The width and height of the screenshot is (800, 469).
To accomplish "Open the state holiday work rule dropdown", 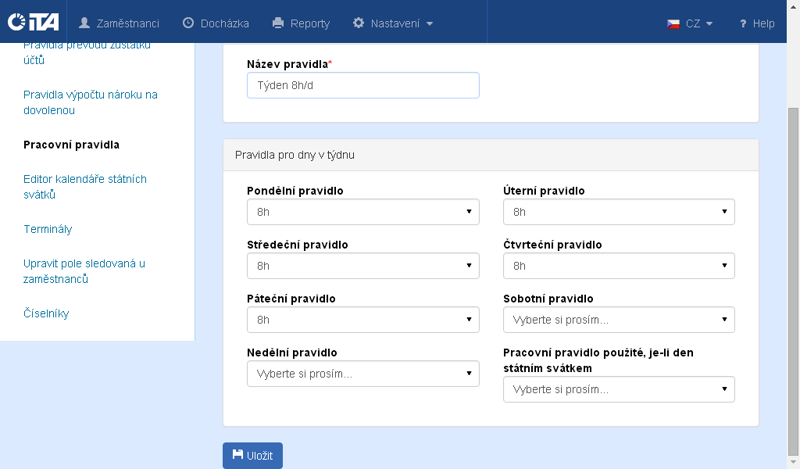I will [618, 389].
